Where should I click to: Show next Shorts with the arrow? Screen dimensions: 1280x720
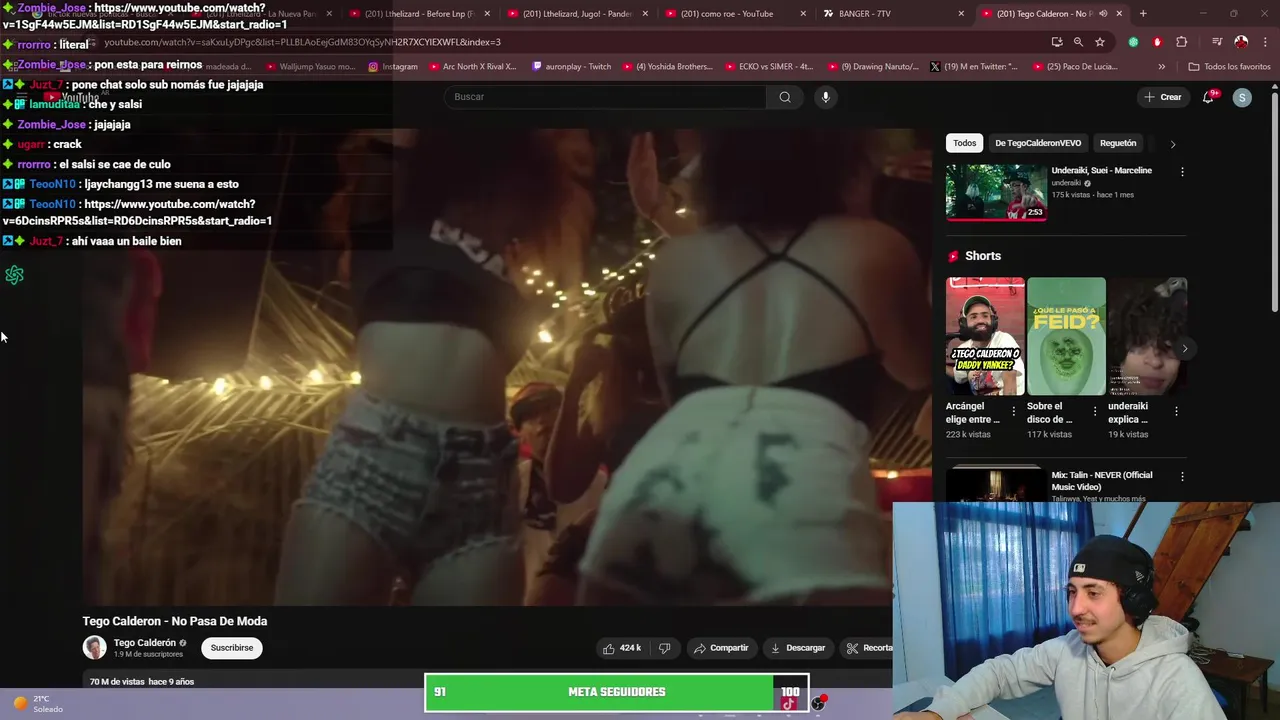tap(1185, 348)
